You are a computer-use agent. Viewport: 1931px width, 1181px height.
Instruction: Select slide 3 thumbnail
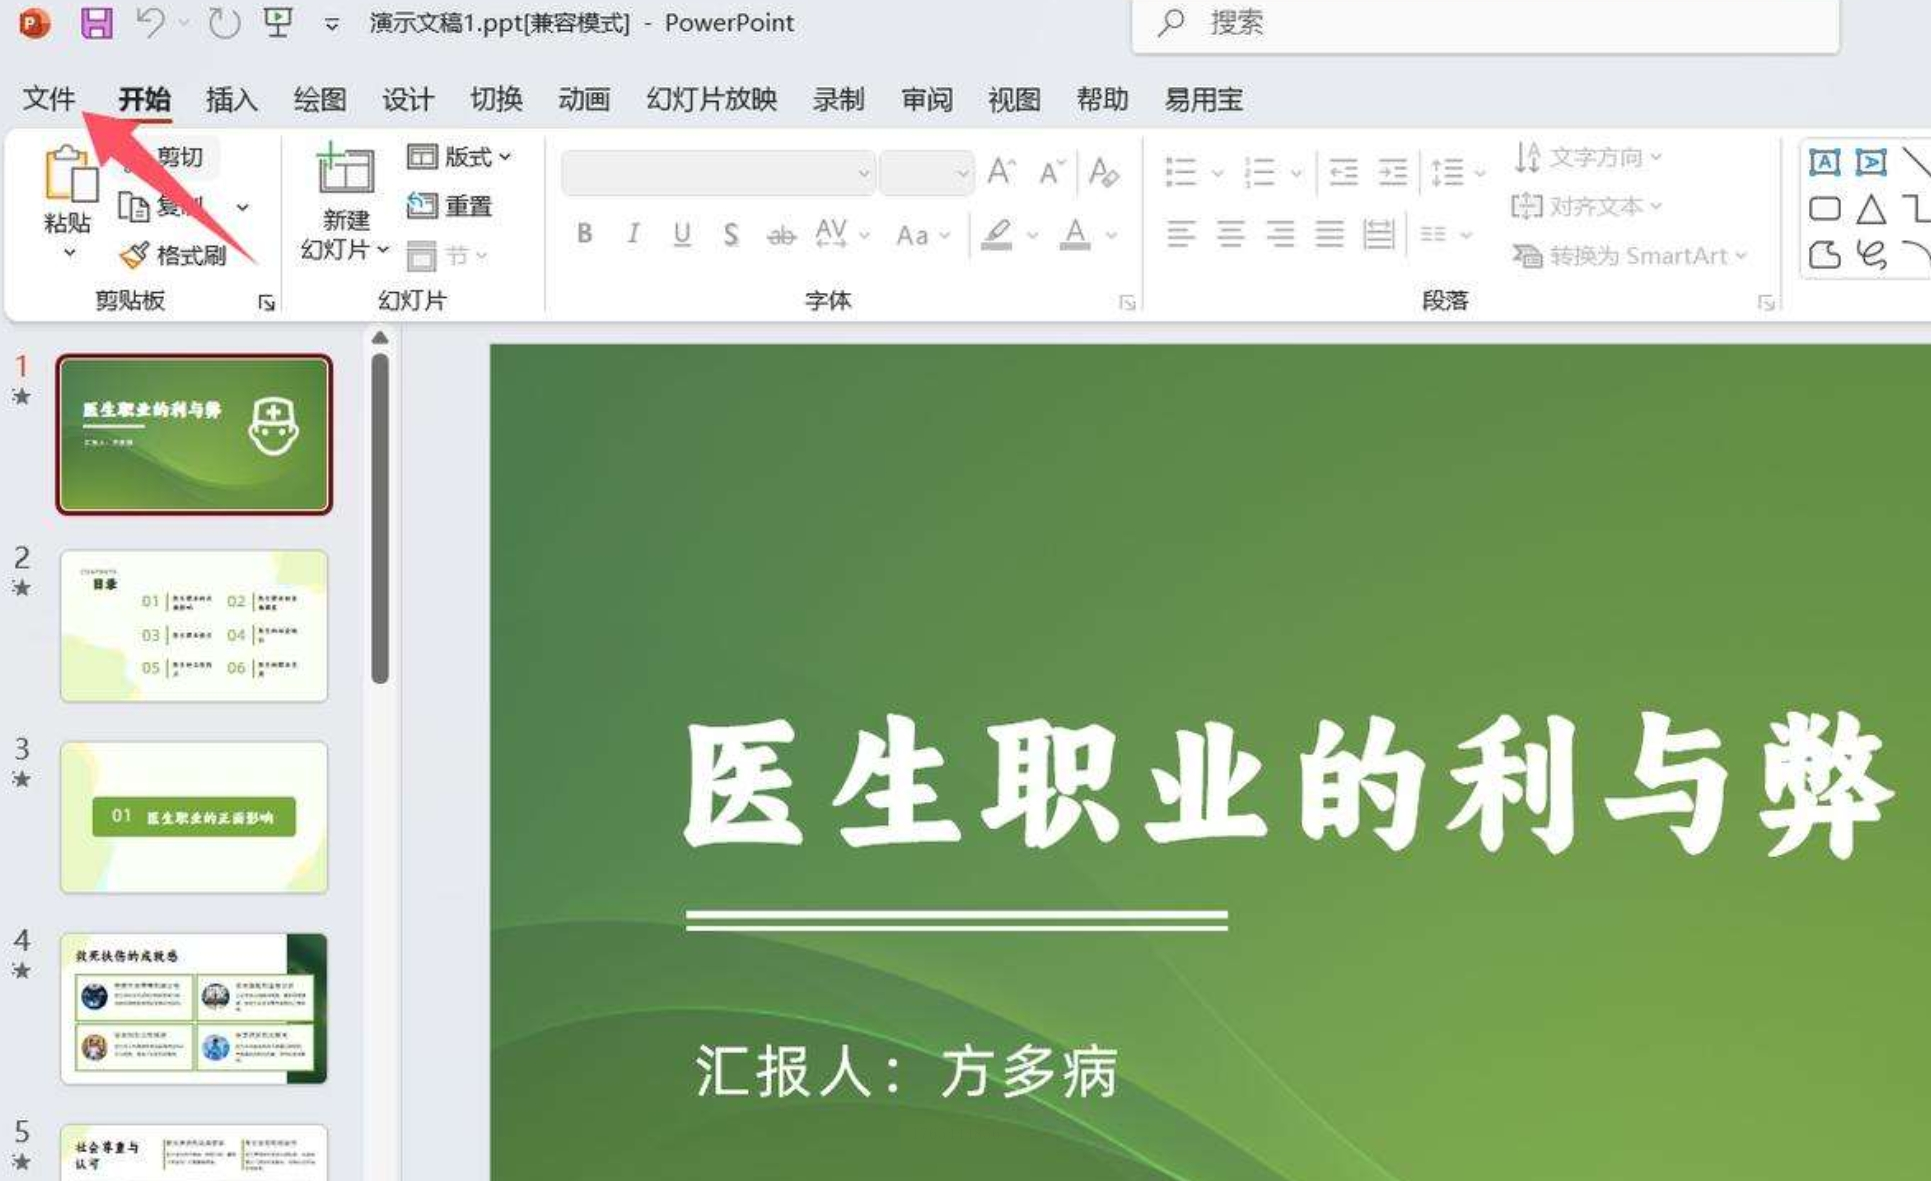click(x=194, y=817)
